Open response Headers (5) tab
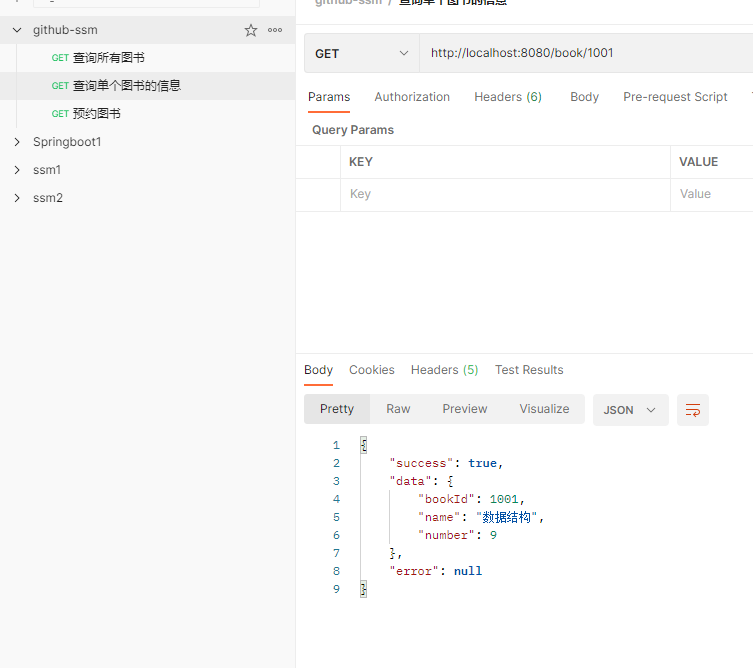 pyautogui.click(x=444, y=370)
